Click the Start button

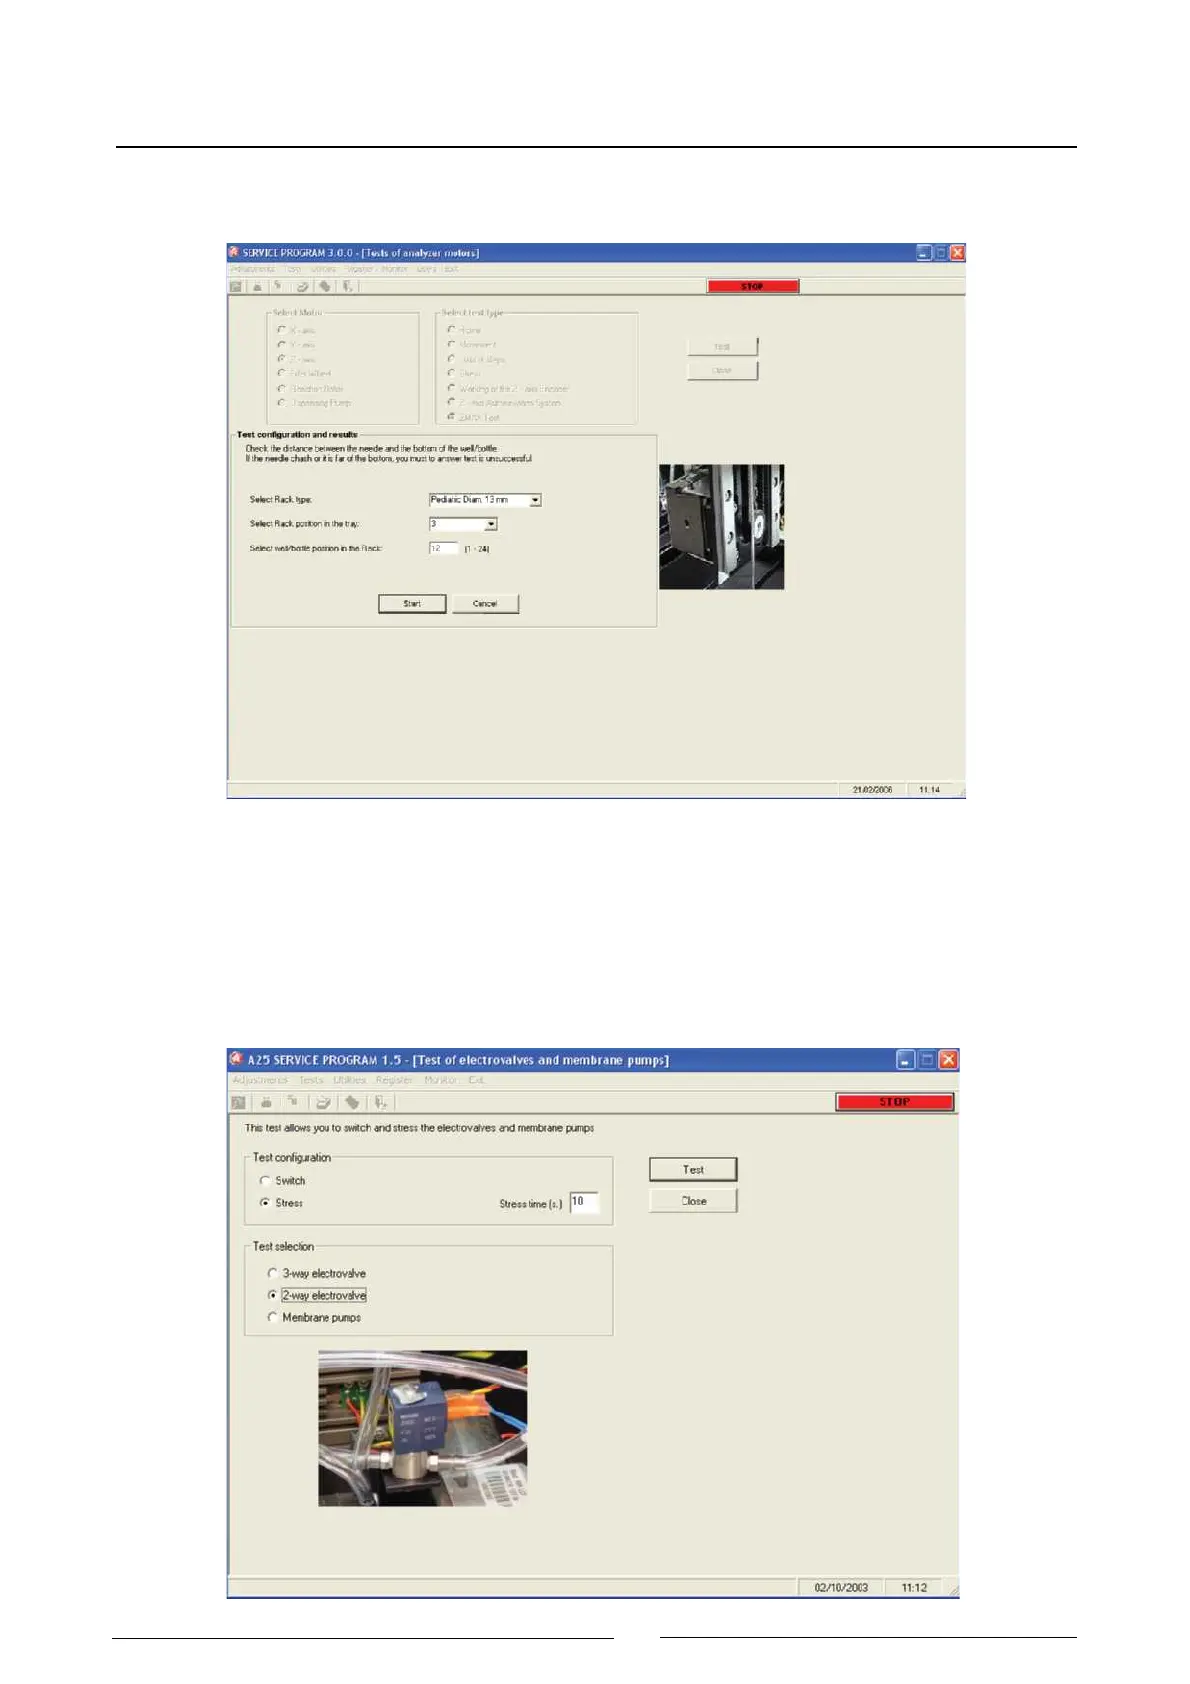[412, 604]
